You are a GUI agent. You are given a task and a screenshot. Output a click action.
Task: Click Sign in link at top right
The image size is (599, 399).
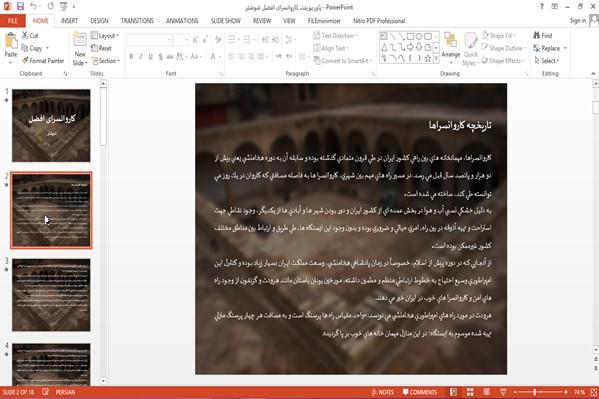pos(578,21)
